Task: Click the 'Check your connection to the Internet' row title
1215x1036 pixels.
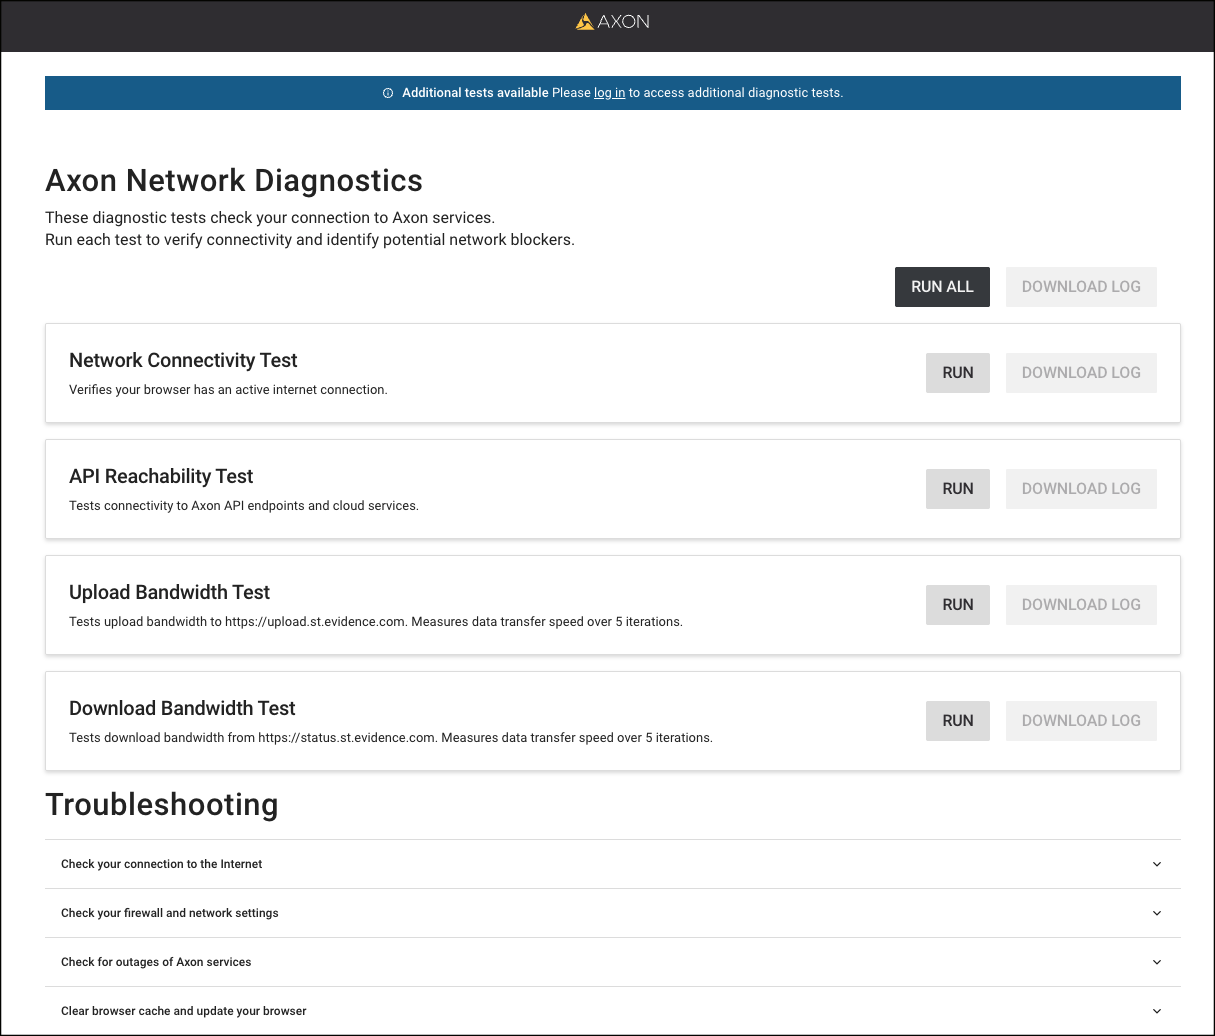Action: pyautogui.click(x=161, y=864)
